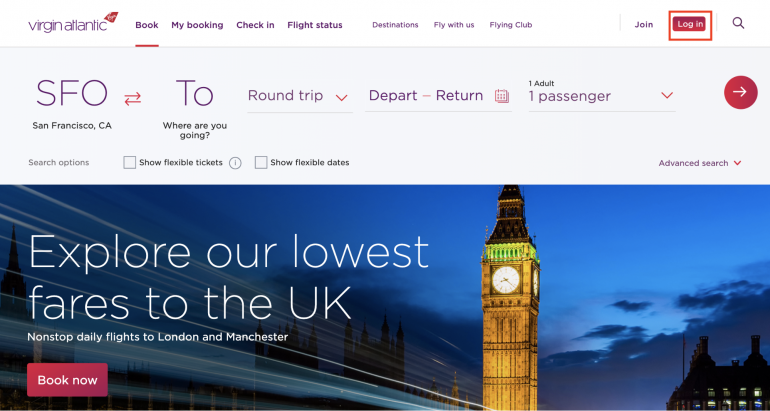Enable Show flexible dates checkbox

[x=261, y=163]
